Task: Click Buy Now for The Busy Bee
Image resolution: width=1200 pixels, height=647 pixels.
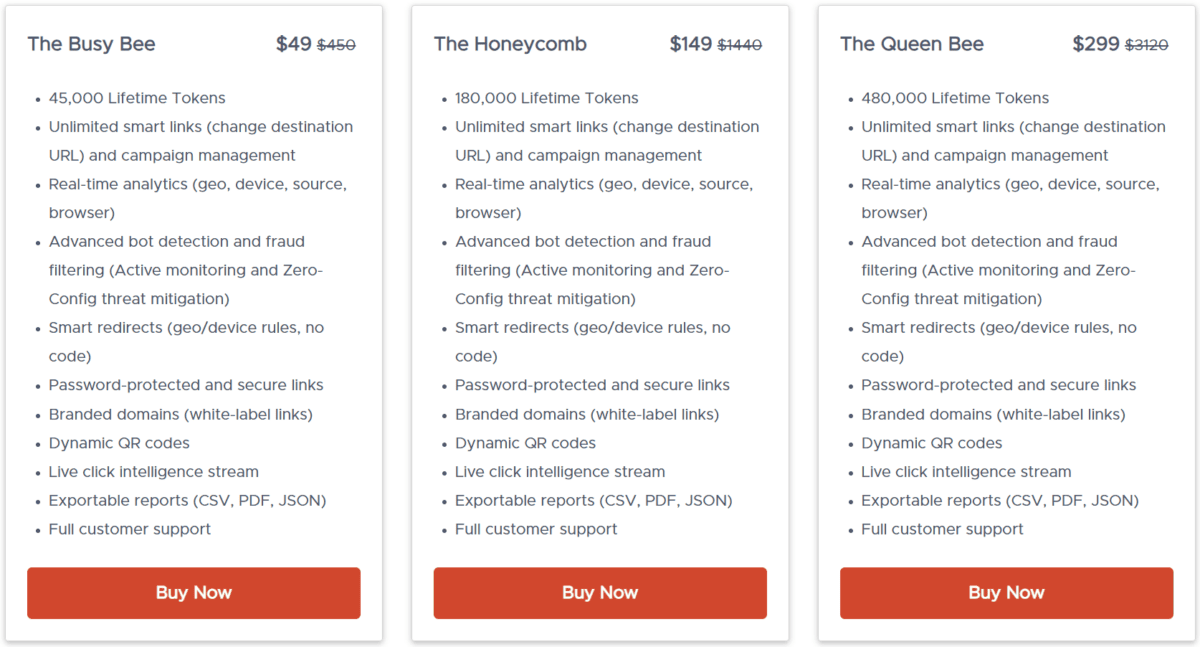Action: coord(193,593)
